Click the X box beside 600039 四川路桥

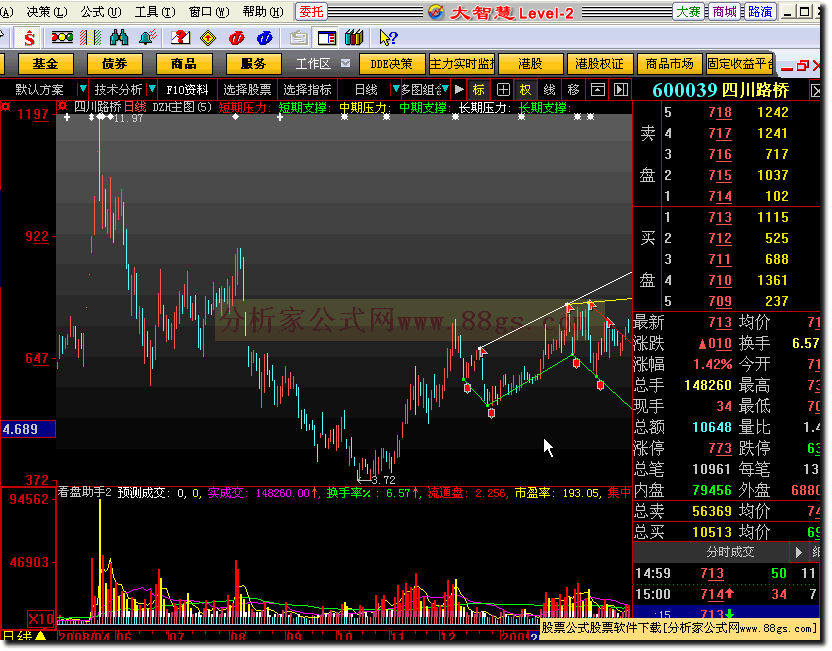(x=816, y=91)
